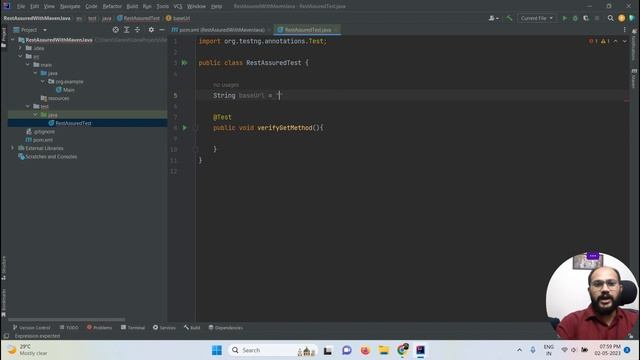Open the Notifications side panel
Screen dimensions: 640x360
point(634,44)
